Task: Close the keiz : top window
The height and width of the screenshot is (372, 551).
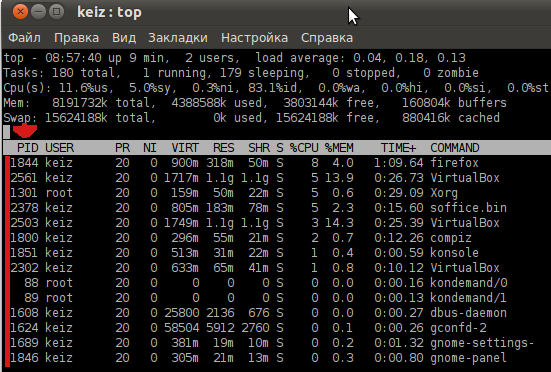Action: click(x=20, y=12)
